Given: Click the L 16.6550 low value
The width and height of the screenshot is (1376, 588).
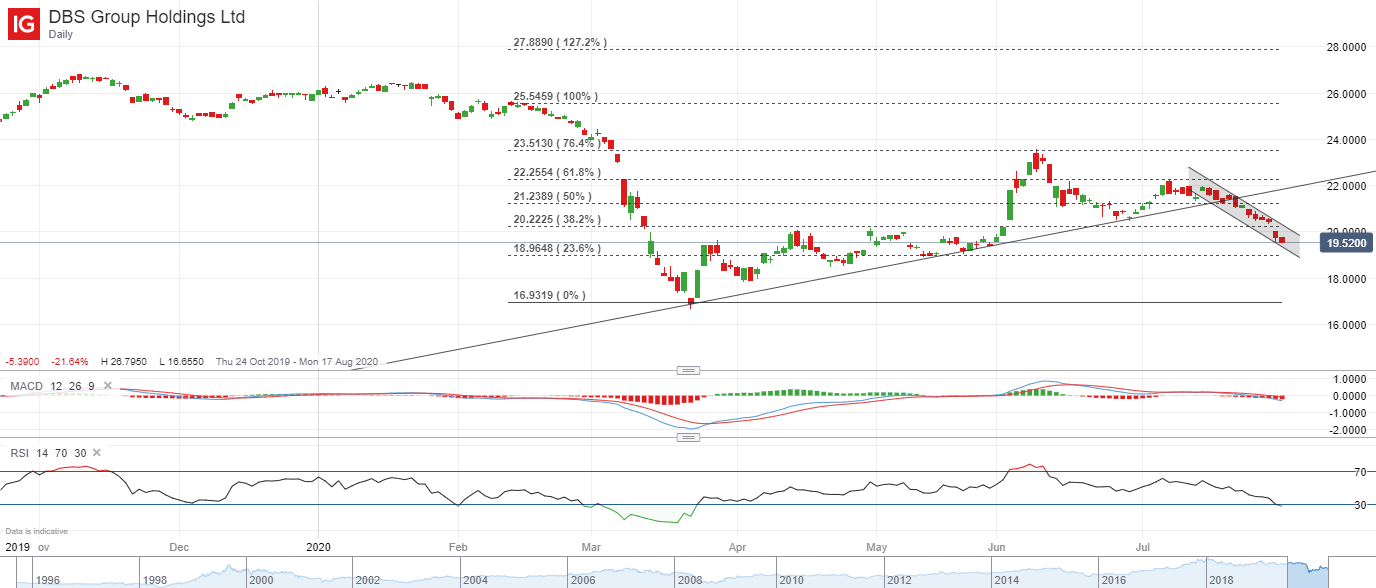Looking at the screenshot, I should point(183,362).
